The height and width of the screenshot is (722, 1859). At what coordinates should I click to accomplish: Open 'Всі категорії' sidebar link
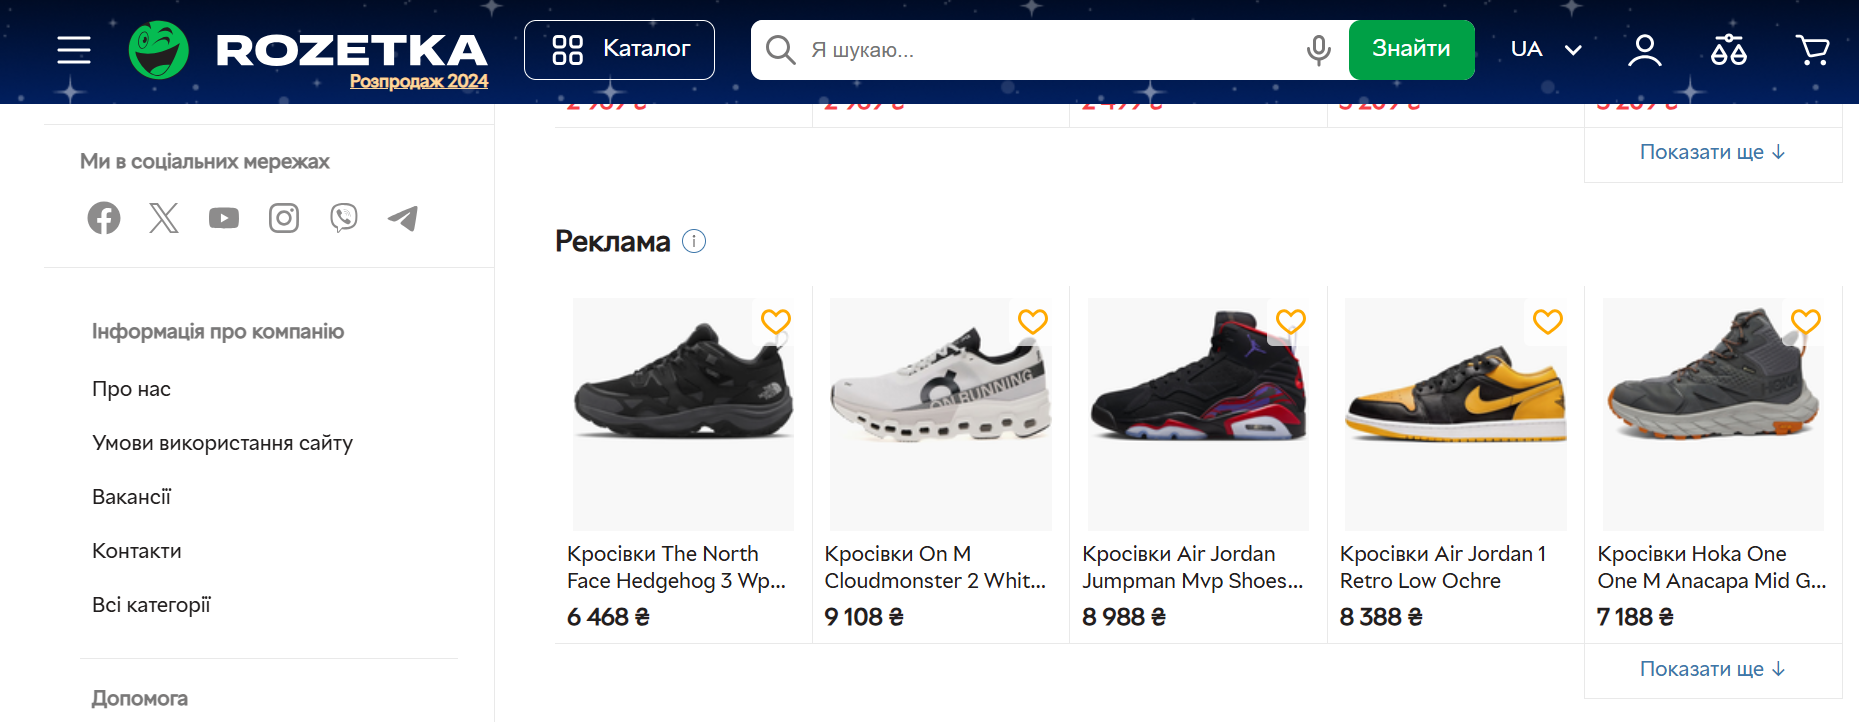[x=151, y=605]
